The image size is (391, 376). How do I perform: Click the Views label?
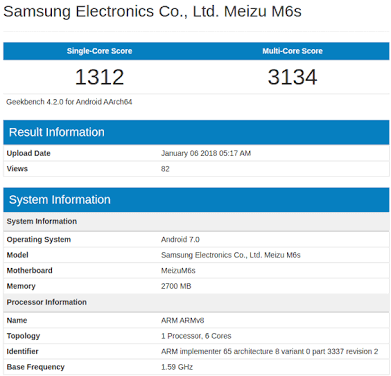(x=17, y=169)
